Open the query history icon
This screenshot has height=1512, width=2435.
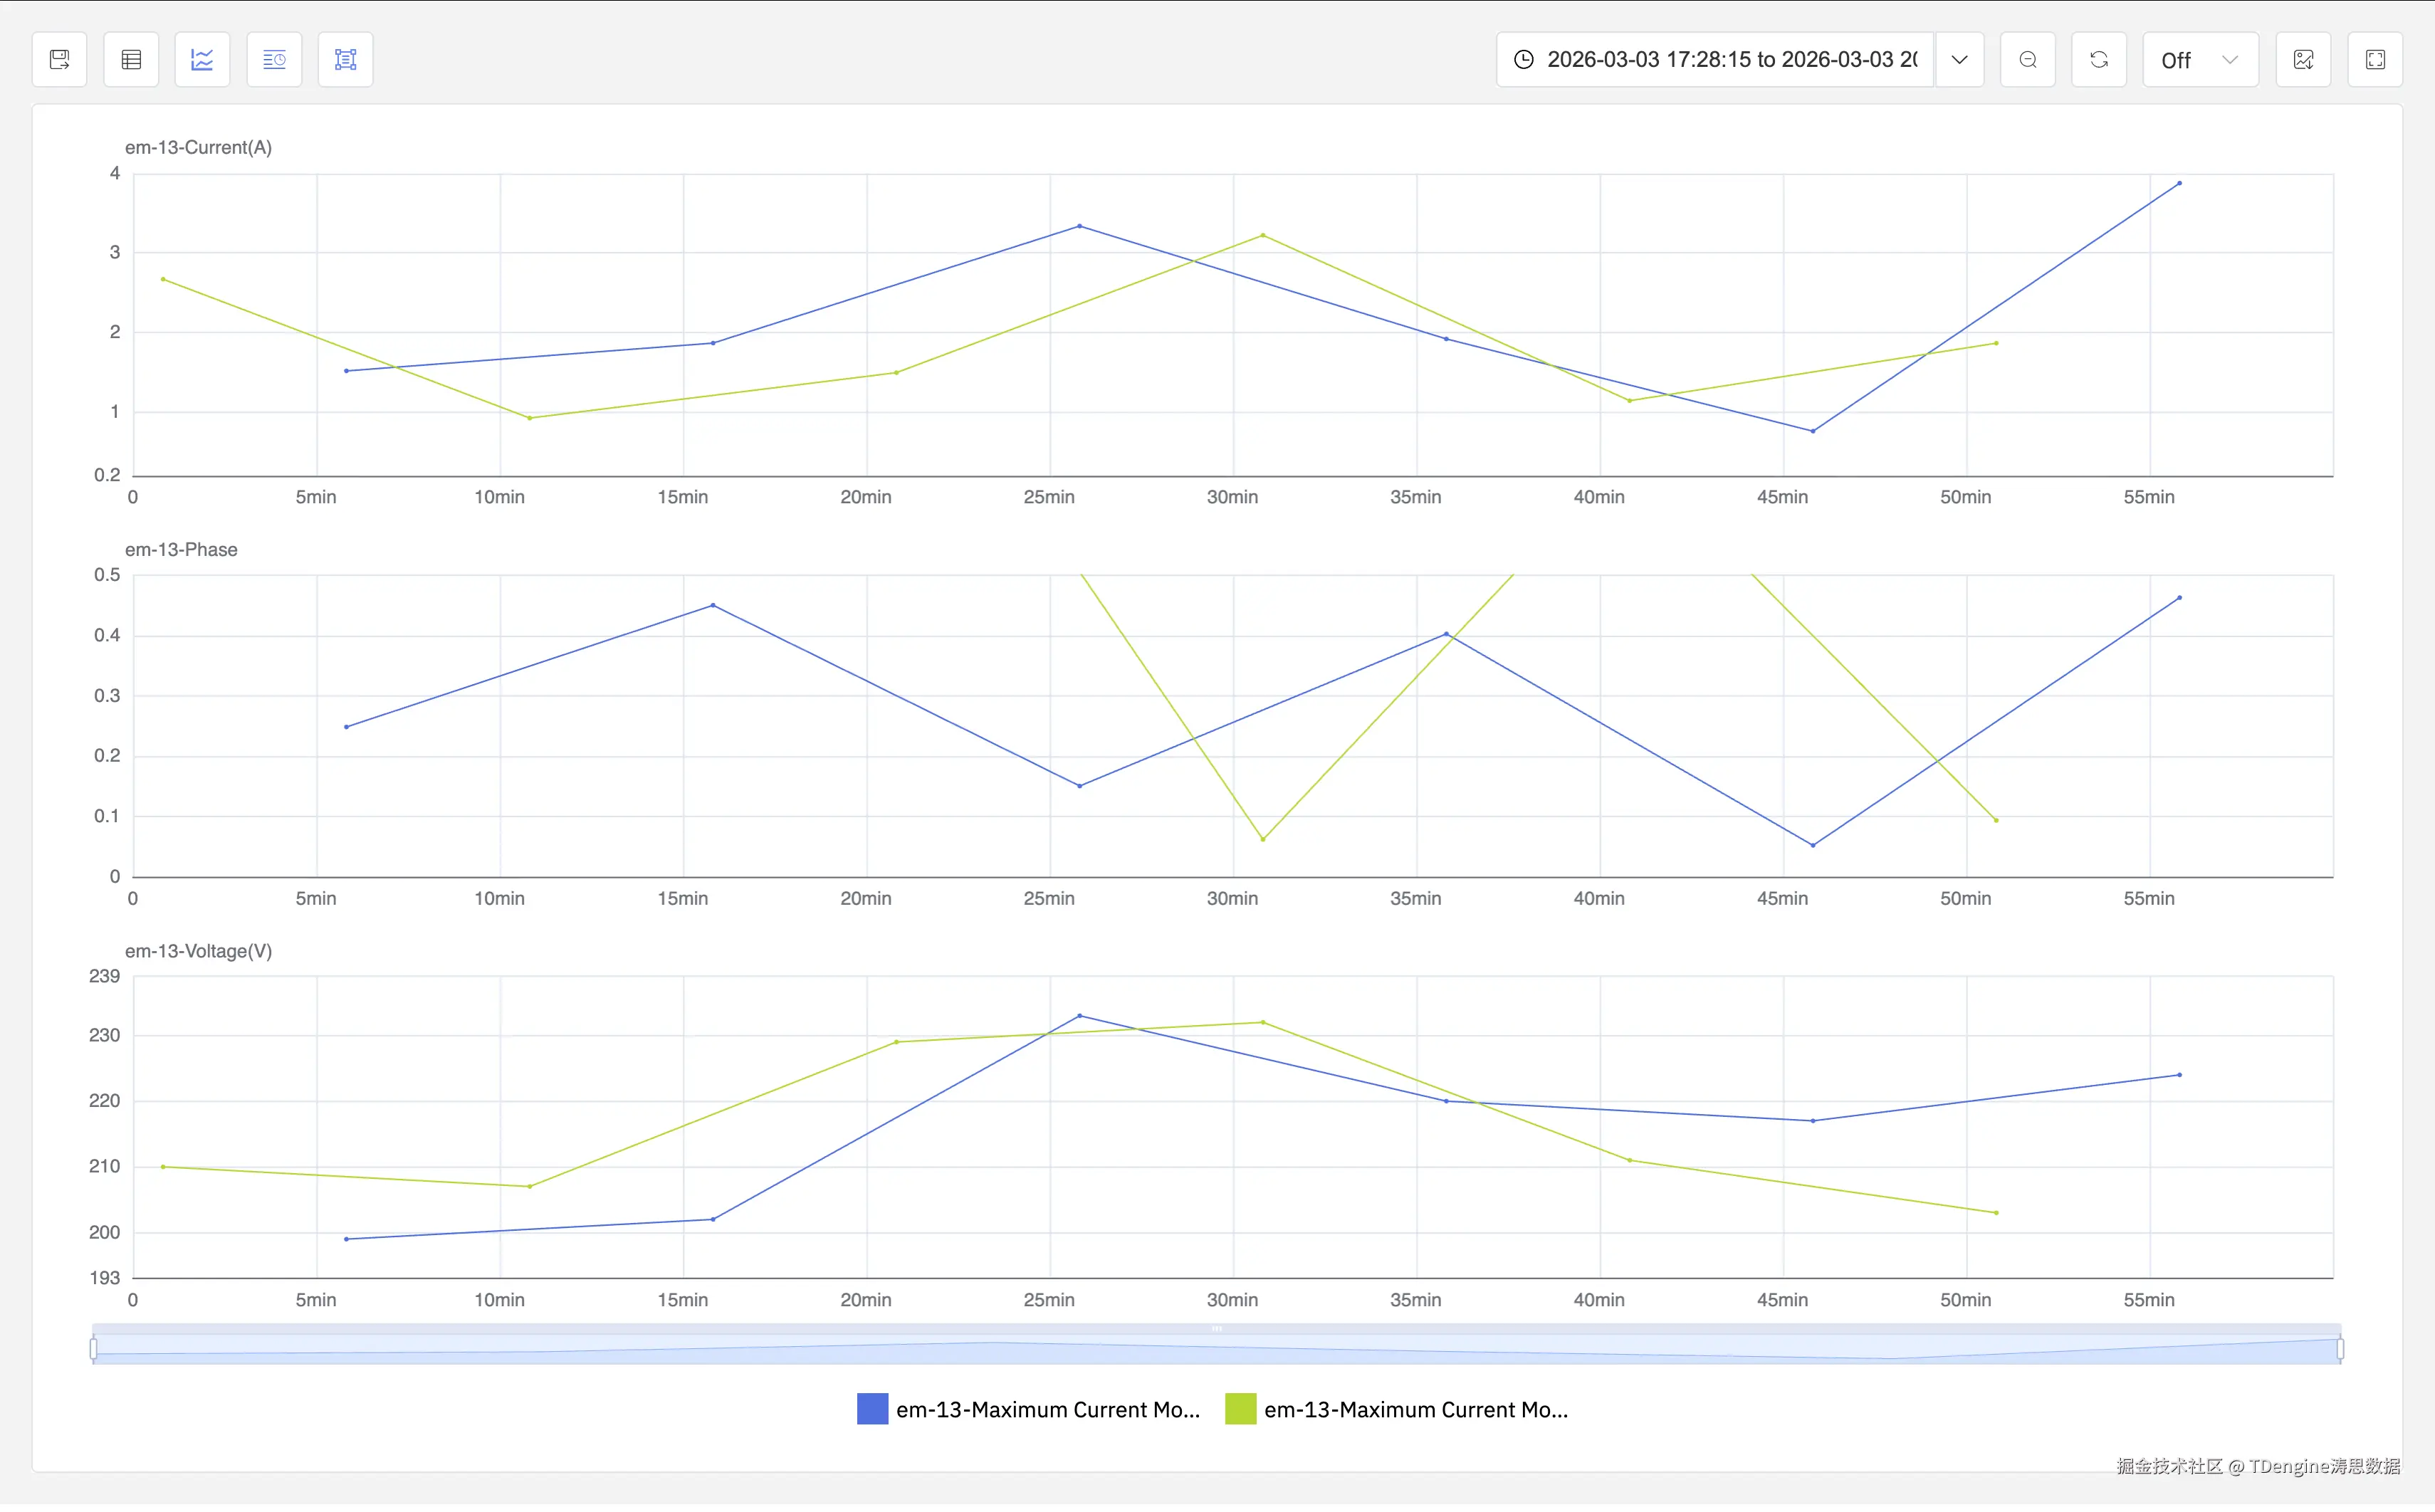tap(273, 59)
